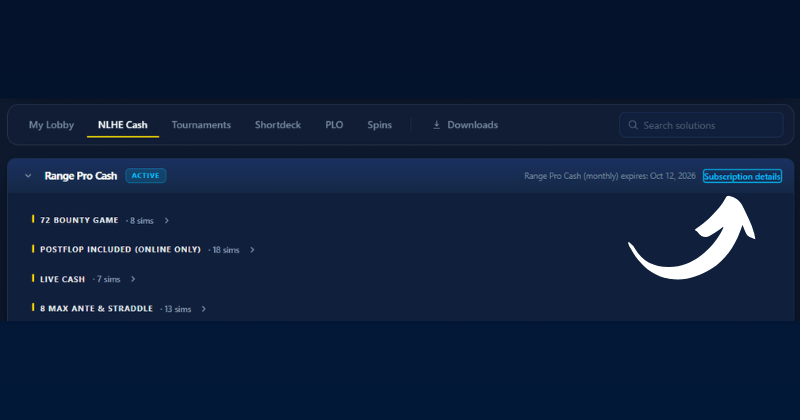Screen dimensions: 800x420
Task: Click the 18 sims count
Action: coord(226,250)
